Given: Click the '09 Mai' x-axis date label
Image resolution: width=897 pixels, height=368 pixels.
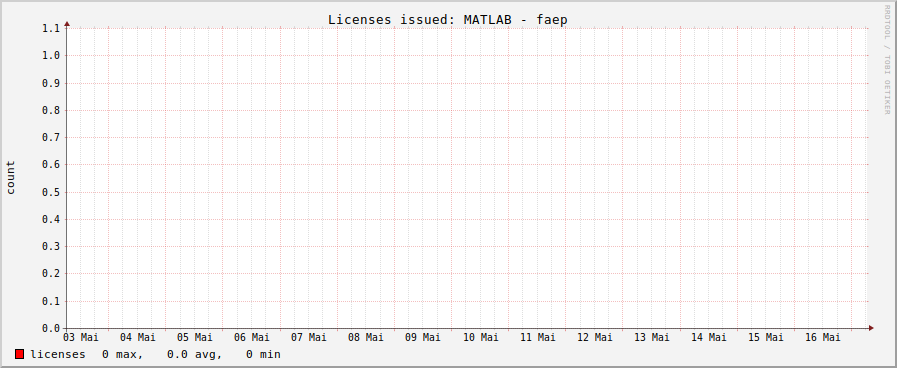Looking at the screenshot, I should 423,337.
